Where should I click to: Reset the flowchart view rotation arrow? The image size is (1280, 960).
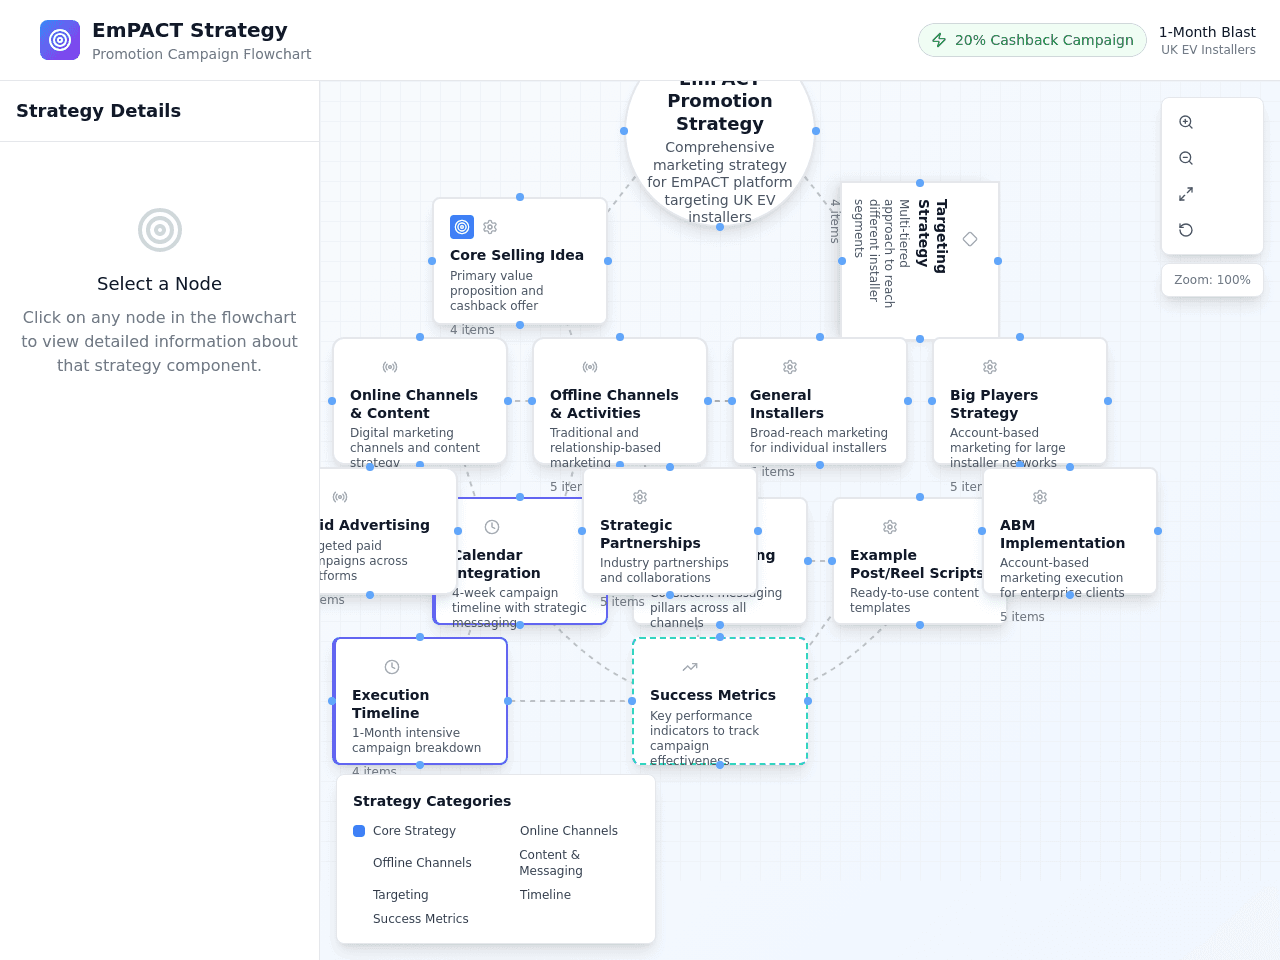click(1186, 230)
